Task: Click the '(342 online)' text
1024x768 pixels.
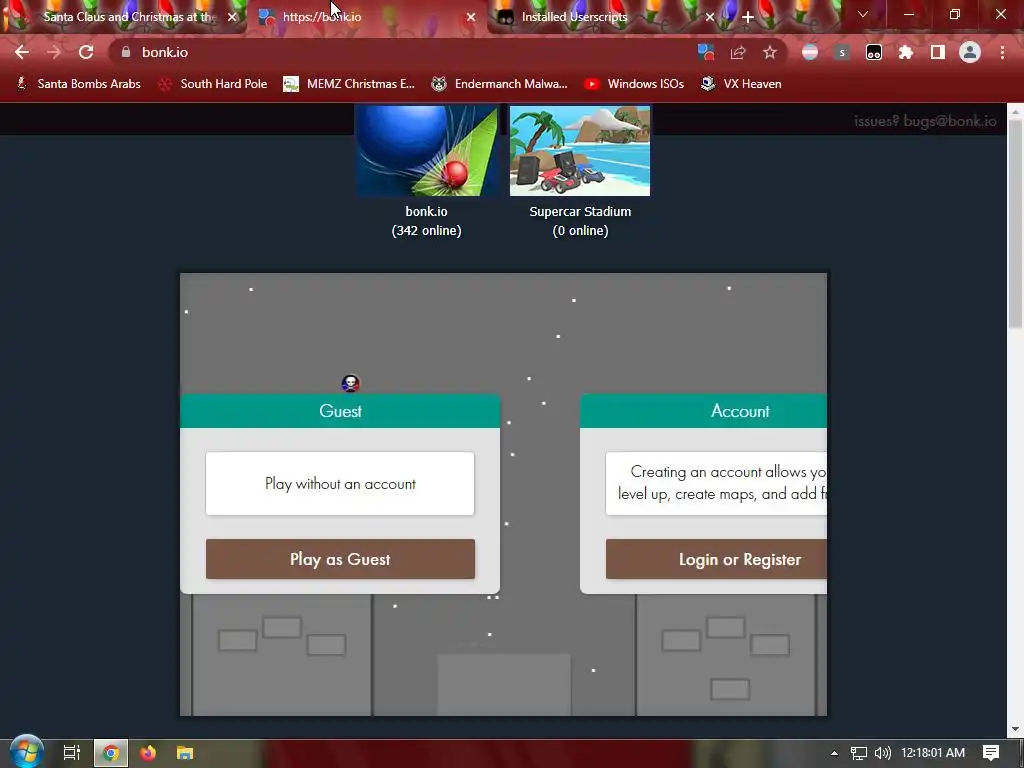Action: click(x=426, y=231)
